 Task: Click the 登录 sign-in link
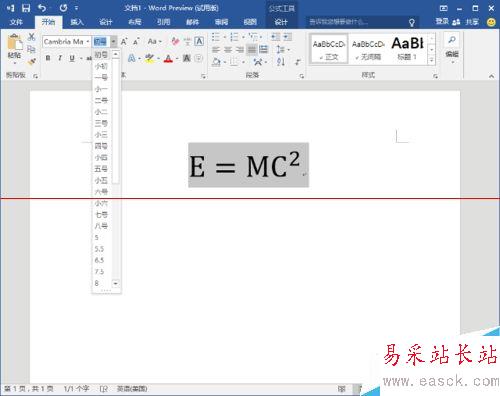[x=442, y=22]
